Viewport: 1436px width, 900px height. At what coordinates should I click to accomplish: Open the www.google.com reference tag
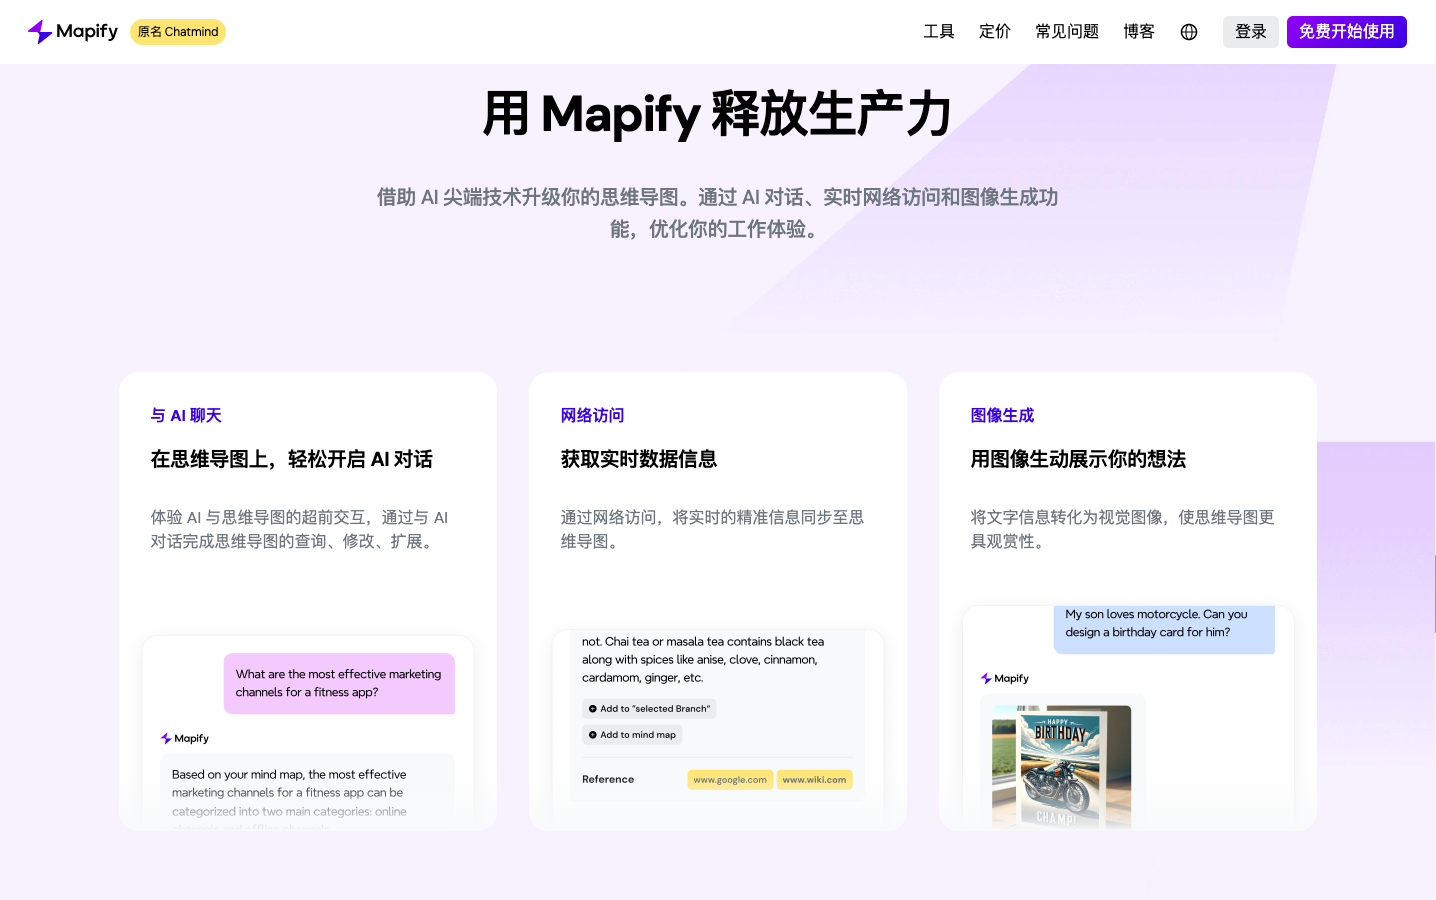[x=730, y=779]
